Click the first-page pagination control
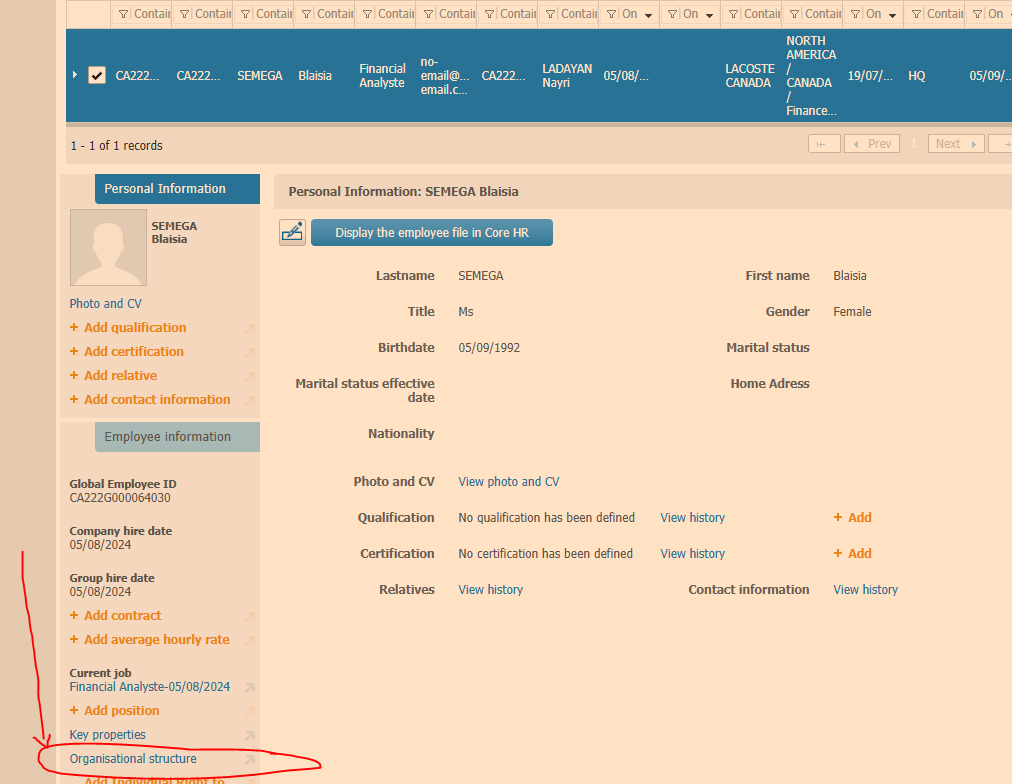Viewport: 1012px width, 784px height. pos(824,143)
